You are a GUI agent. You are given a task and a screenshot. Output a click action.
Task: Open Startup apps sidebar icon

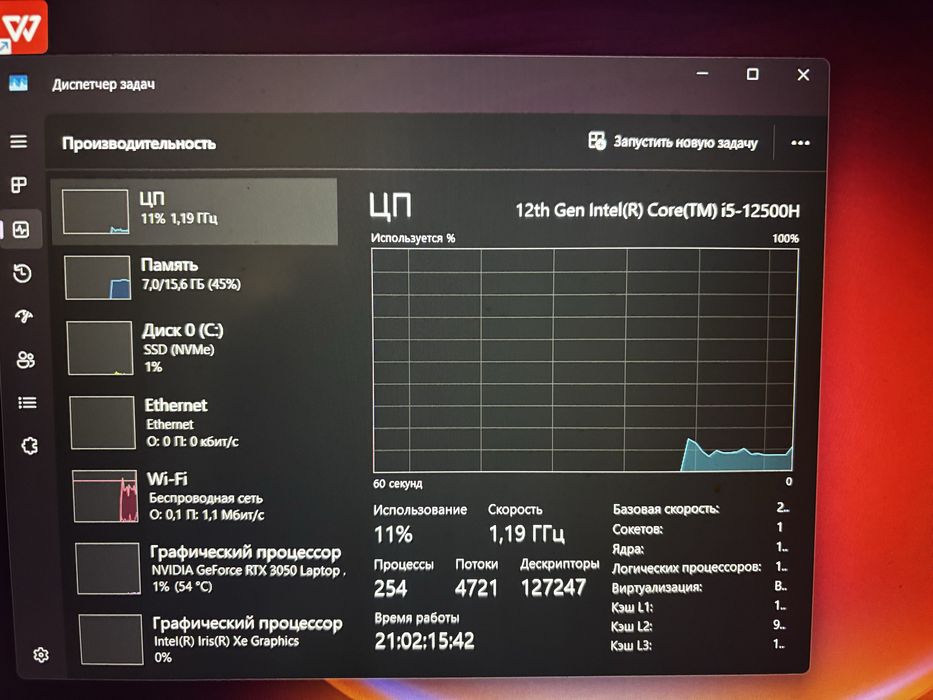(x=24, y=316)
